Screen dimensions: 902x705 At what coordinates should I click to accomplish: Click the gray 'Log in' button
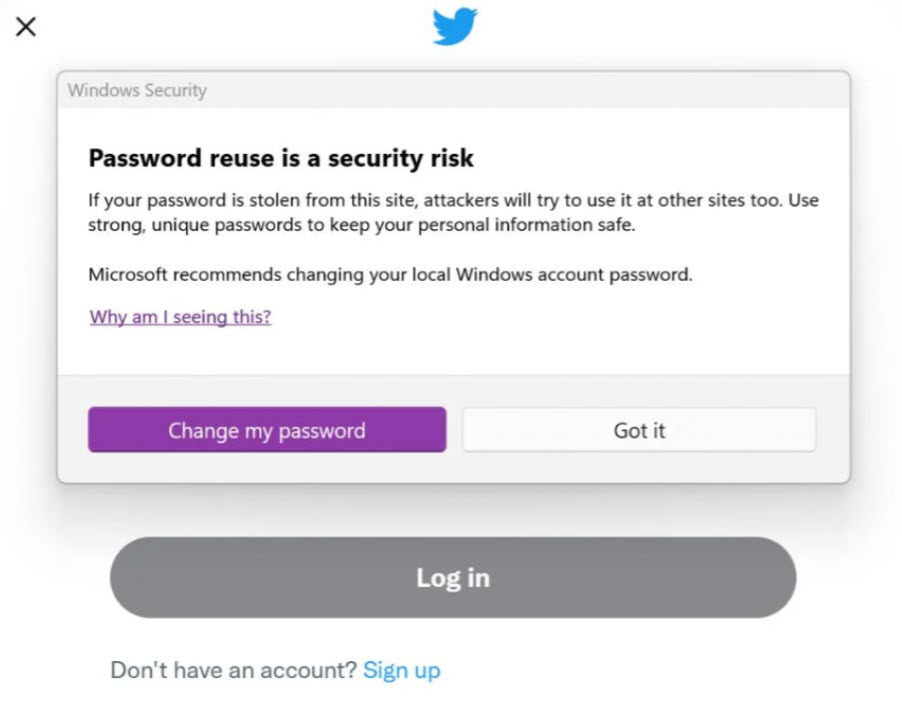pos(452,577)
